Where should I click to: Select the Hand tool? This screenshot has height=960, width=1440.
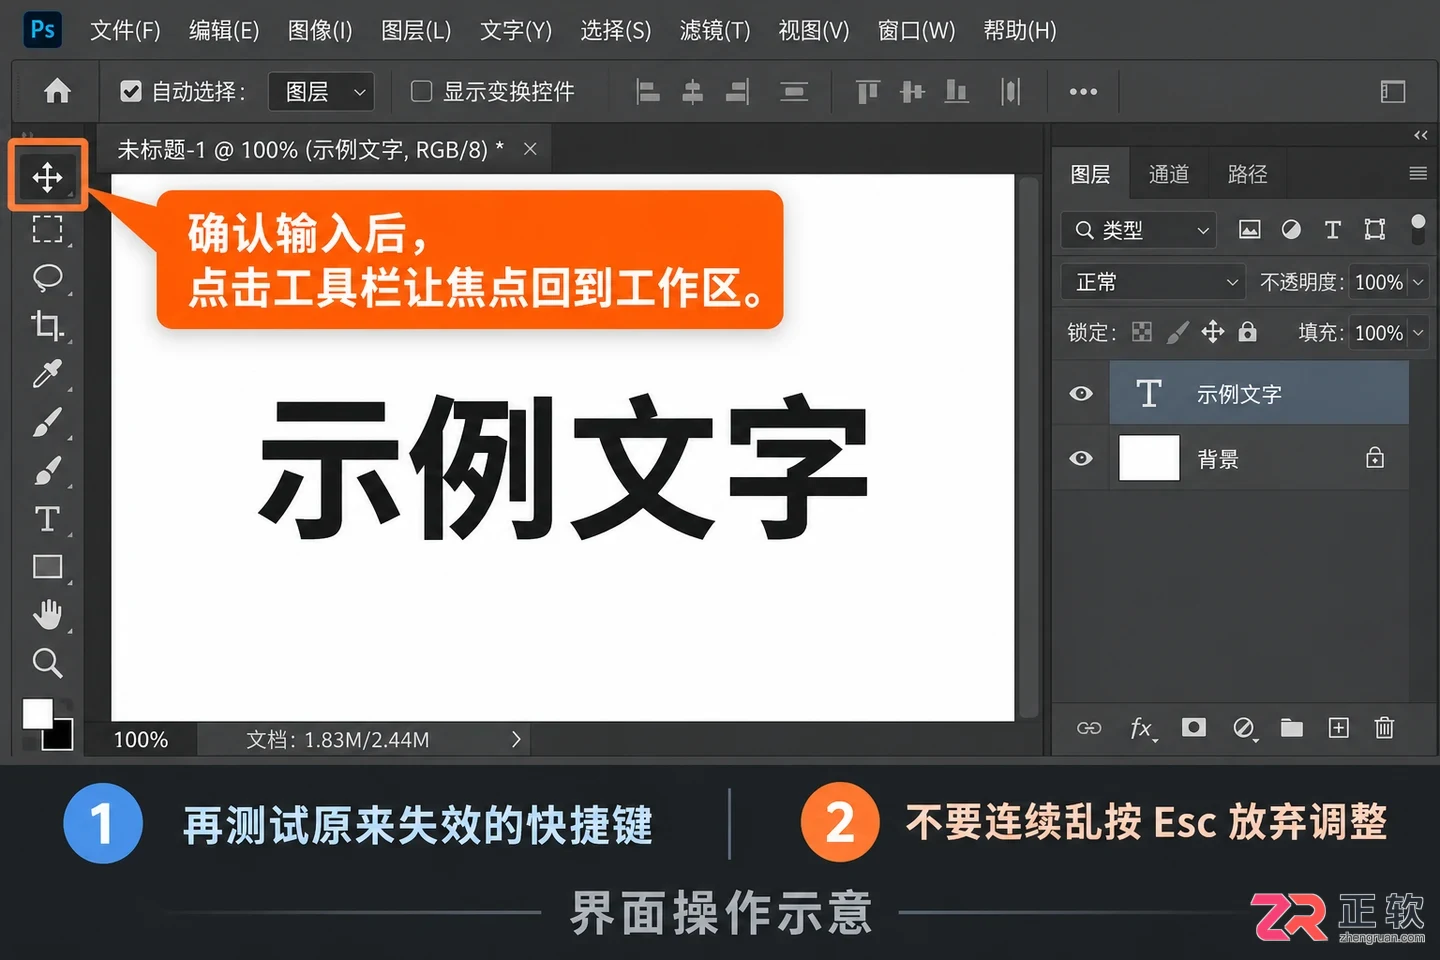pos(47,614)
